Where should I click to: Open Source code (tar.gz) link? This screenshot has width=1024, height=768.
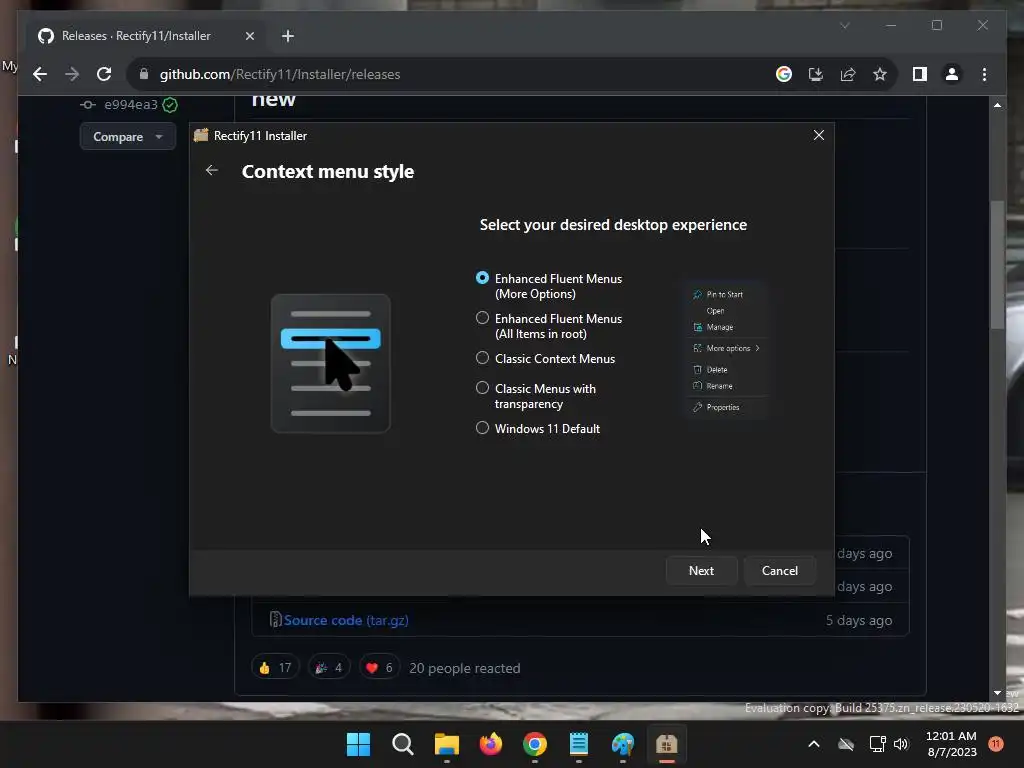click(x=346, y=620)
